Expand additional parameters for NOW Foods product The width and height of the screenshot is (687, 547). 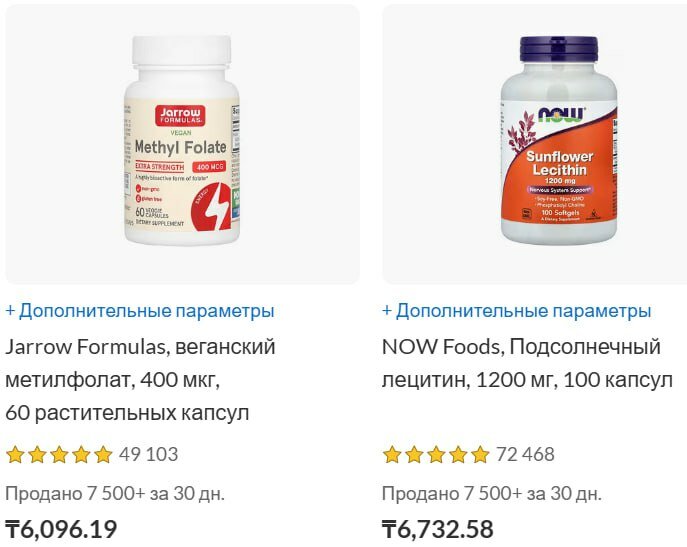[x=517, y=311]
